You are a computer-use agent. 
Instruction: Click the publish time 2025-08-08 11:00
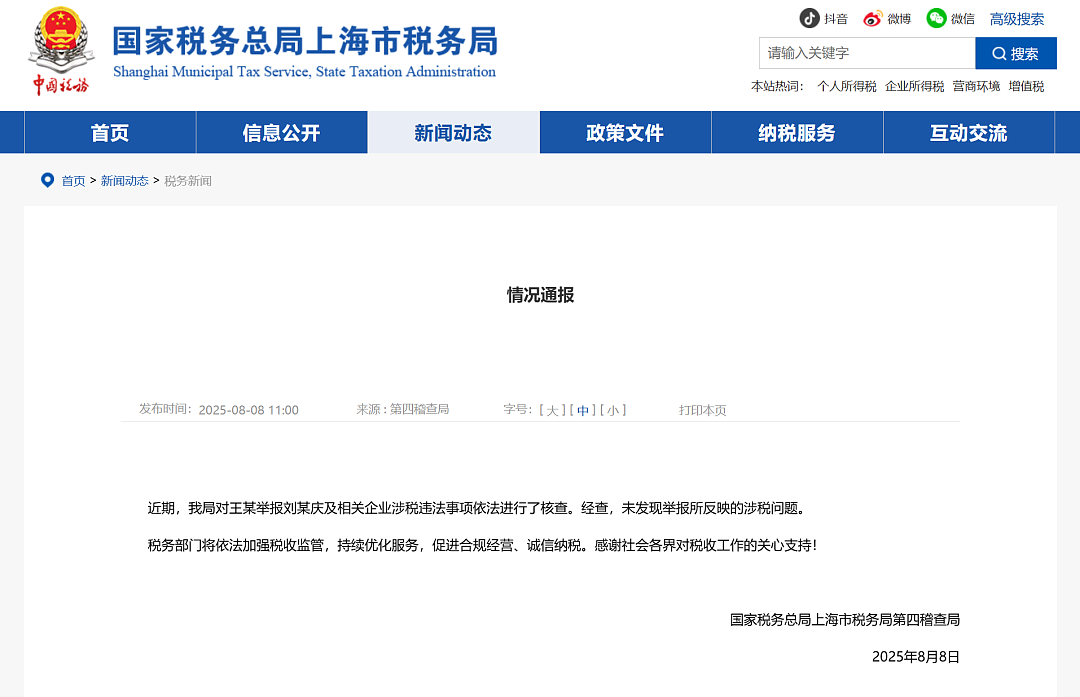click(x=249, y=410)
